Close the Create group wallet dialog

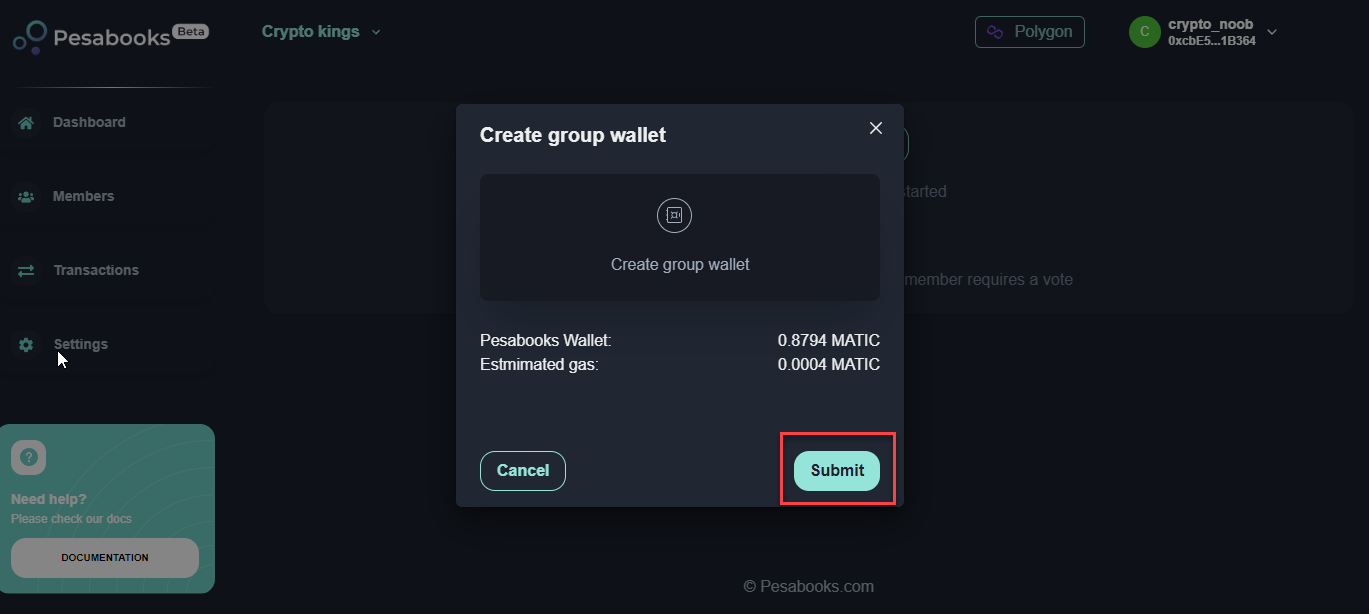point(876,128)
